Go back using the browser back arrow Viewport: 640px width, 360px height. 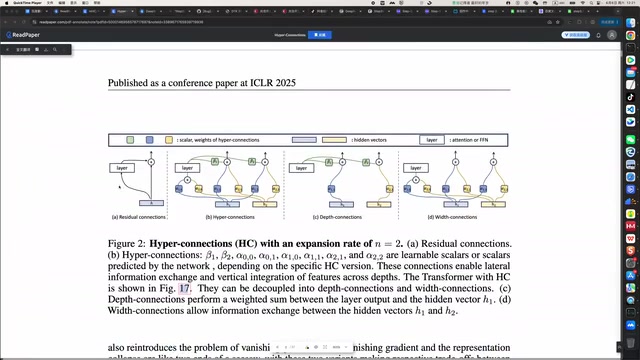pos(6,22)
